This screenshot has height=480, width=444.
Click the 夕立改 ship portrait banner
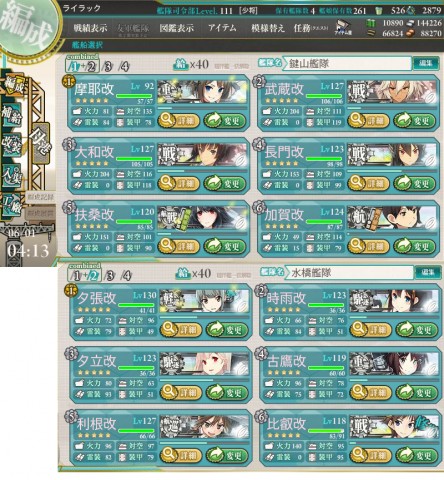point(204,365)
